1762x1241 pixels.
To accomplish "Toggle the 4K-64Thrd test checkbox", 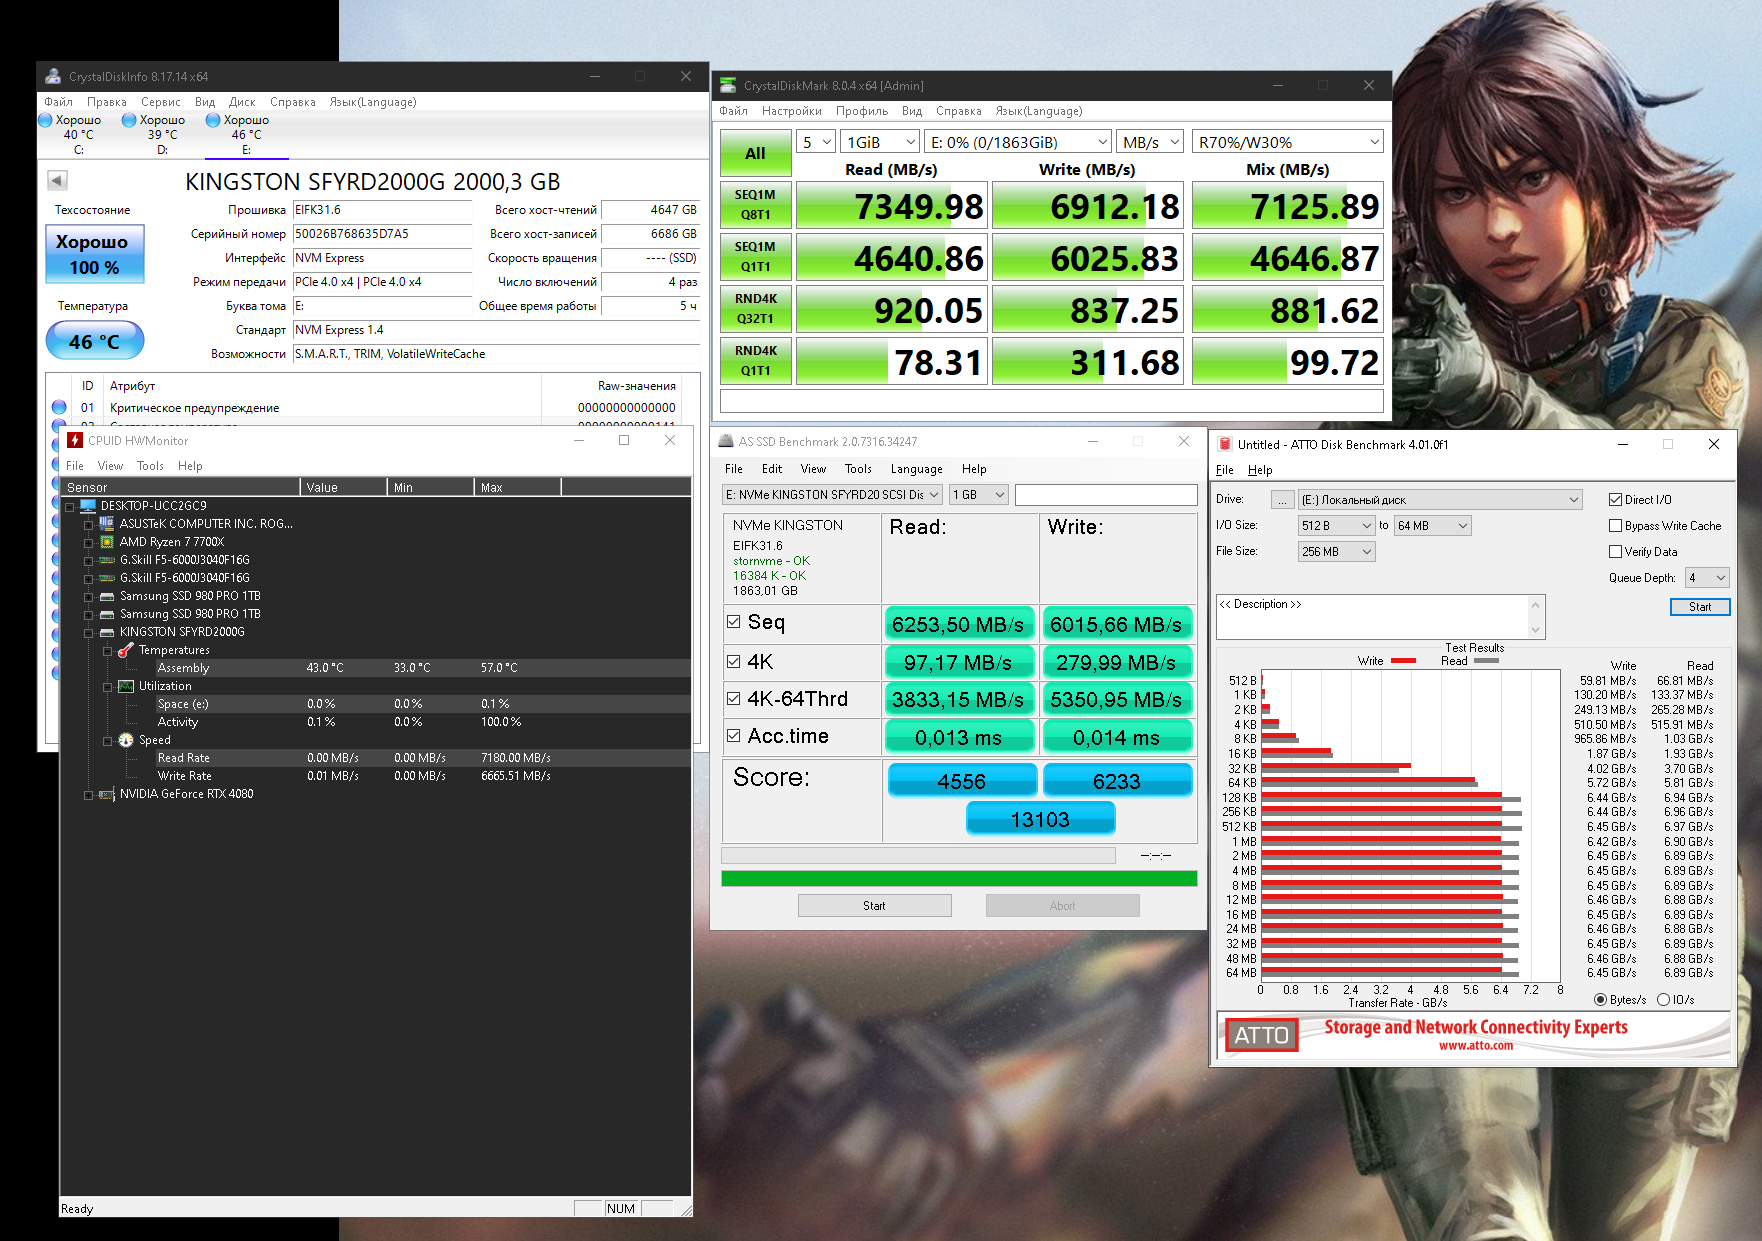I will 734,699.
